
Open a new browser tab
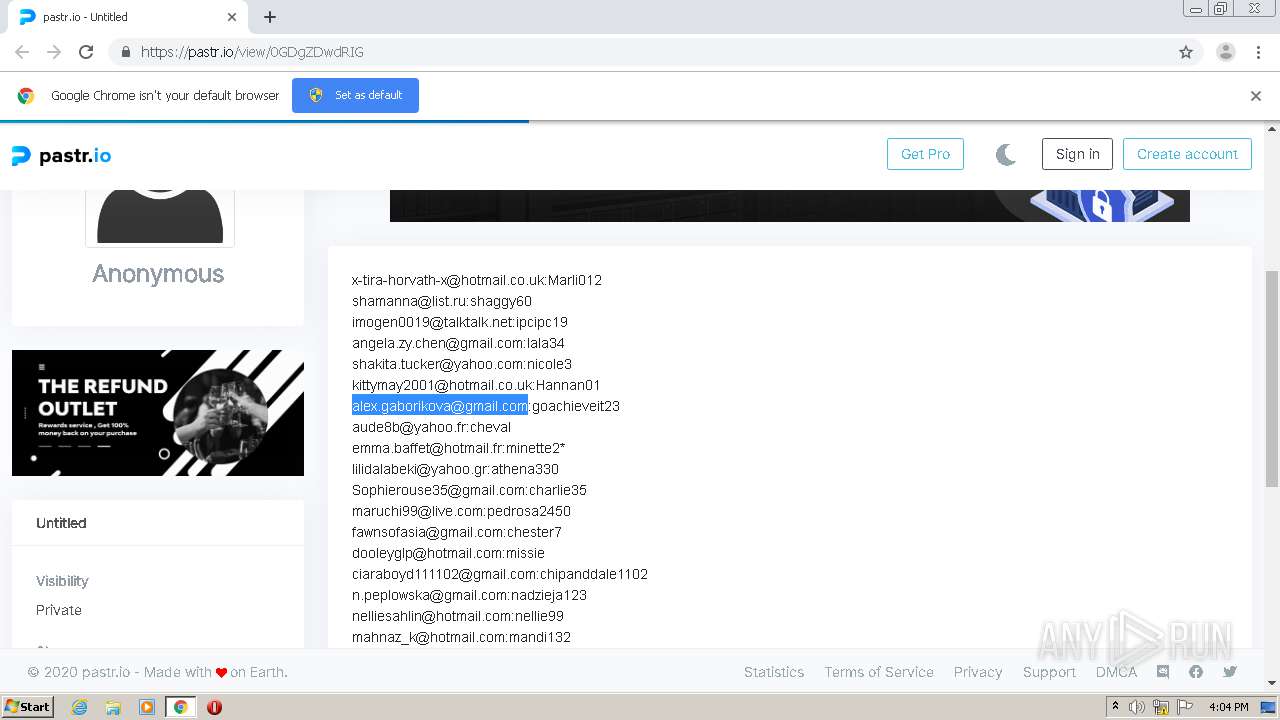tap(270, 17)
